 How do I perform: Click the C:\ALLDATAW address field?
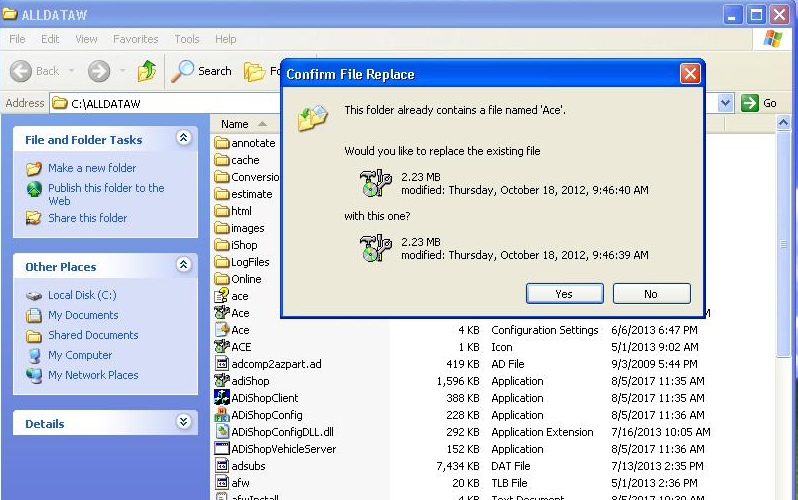coord(165,103)
